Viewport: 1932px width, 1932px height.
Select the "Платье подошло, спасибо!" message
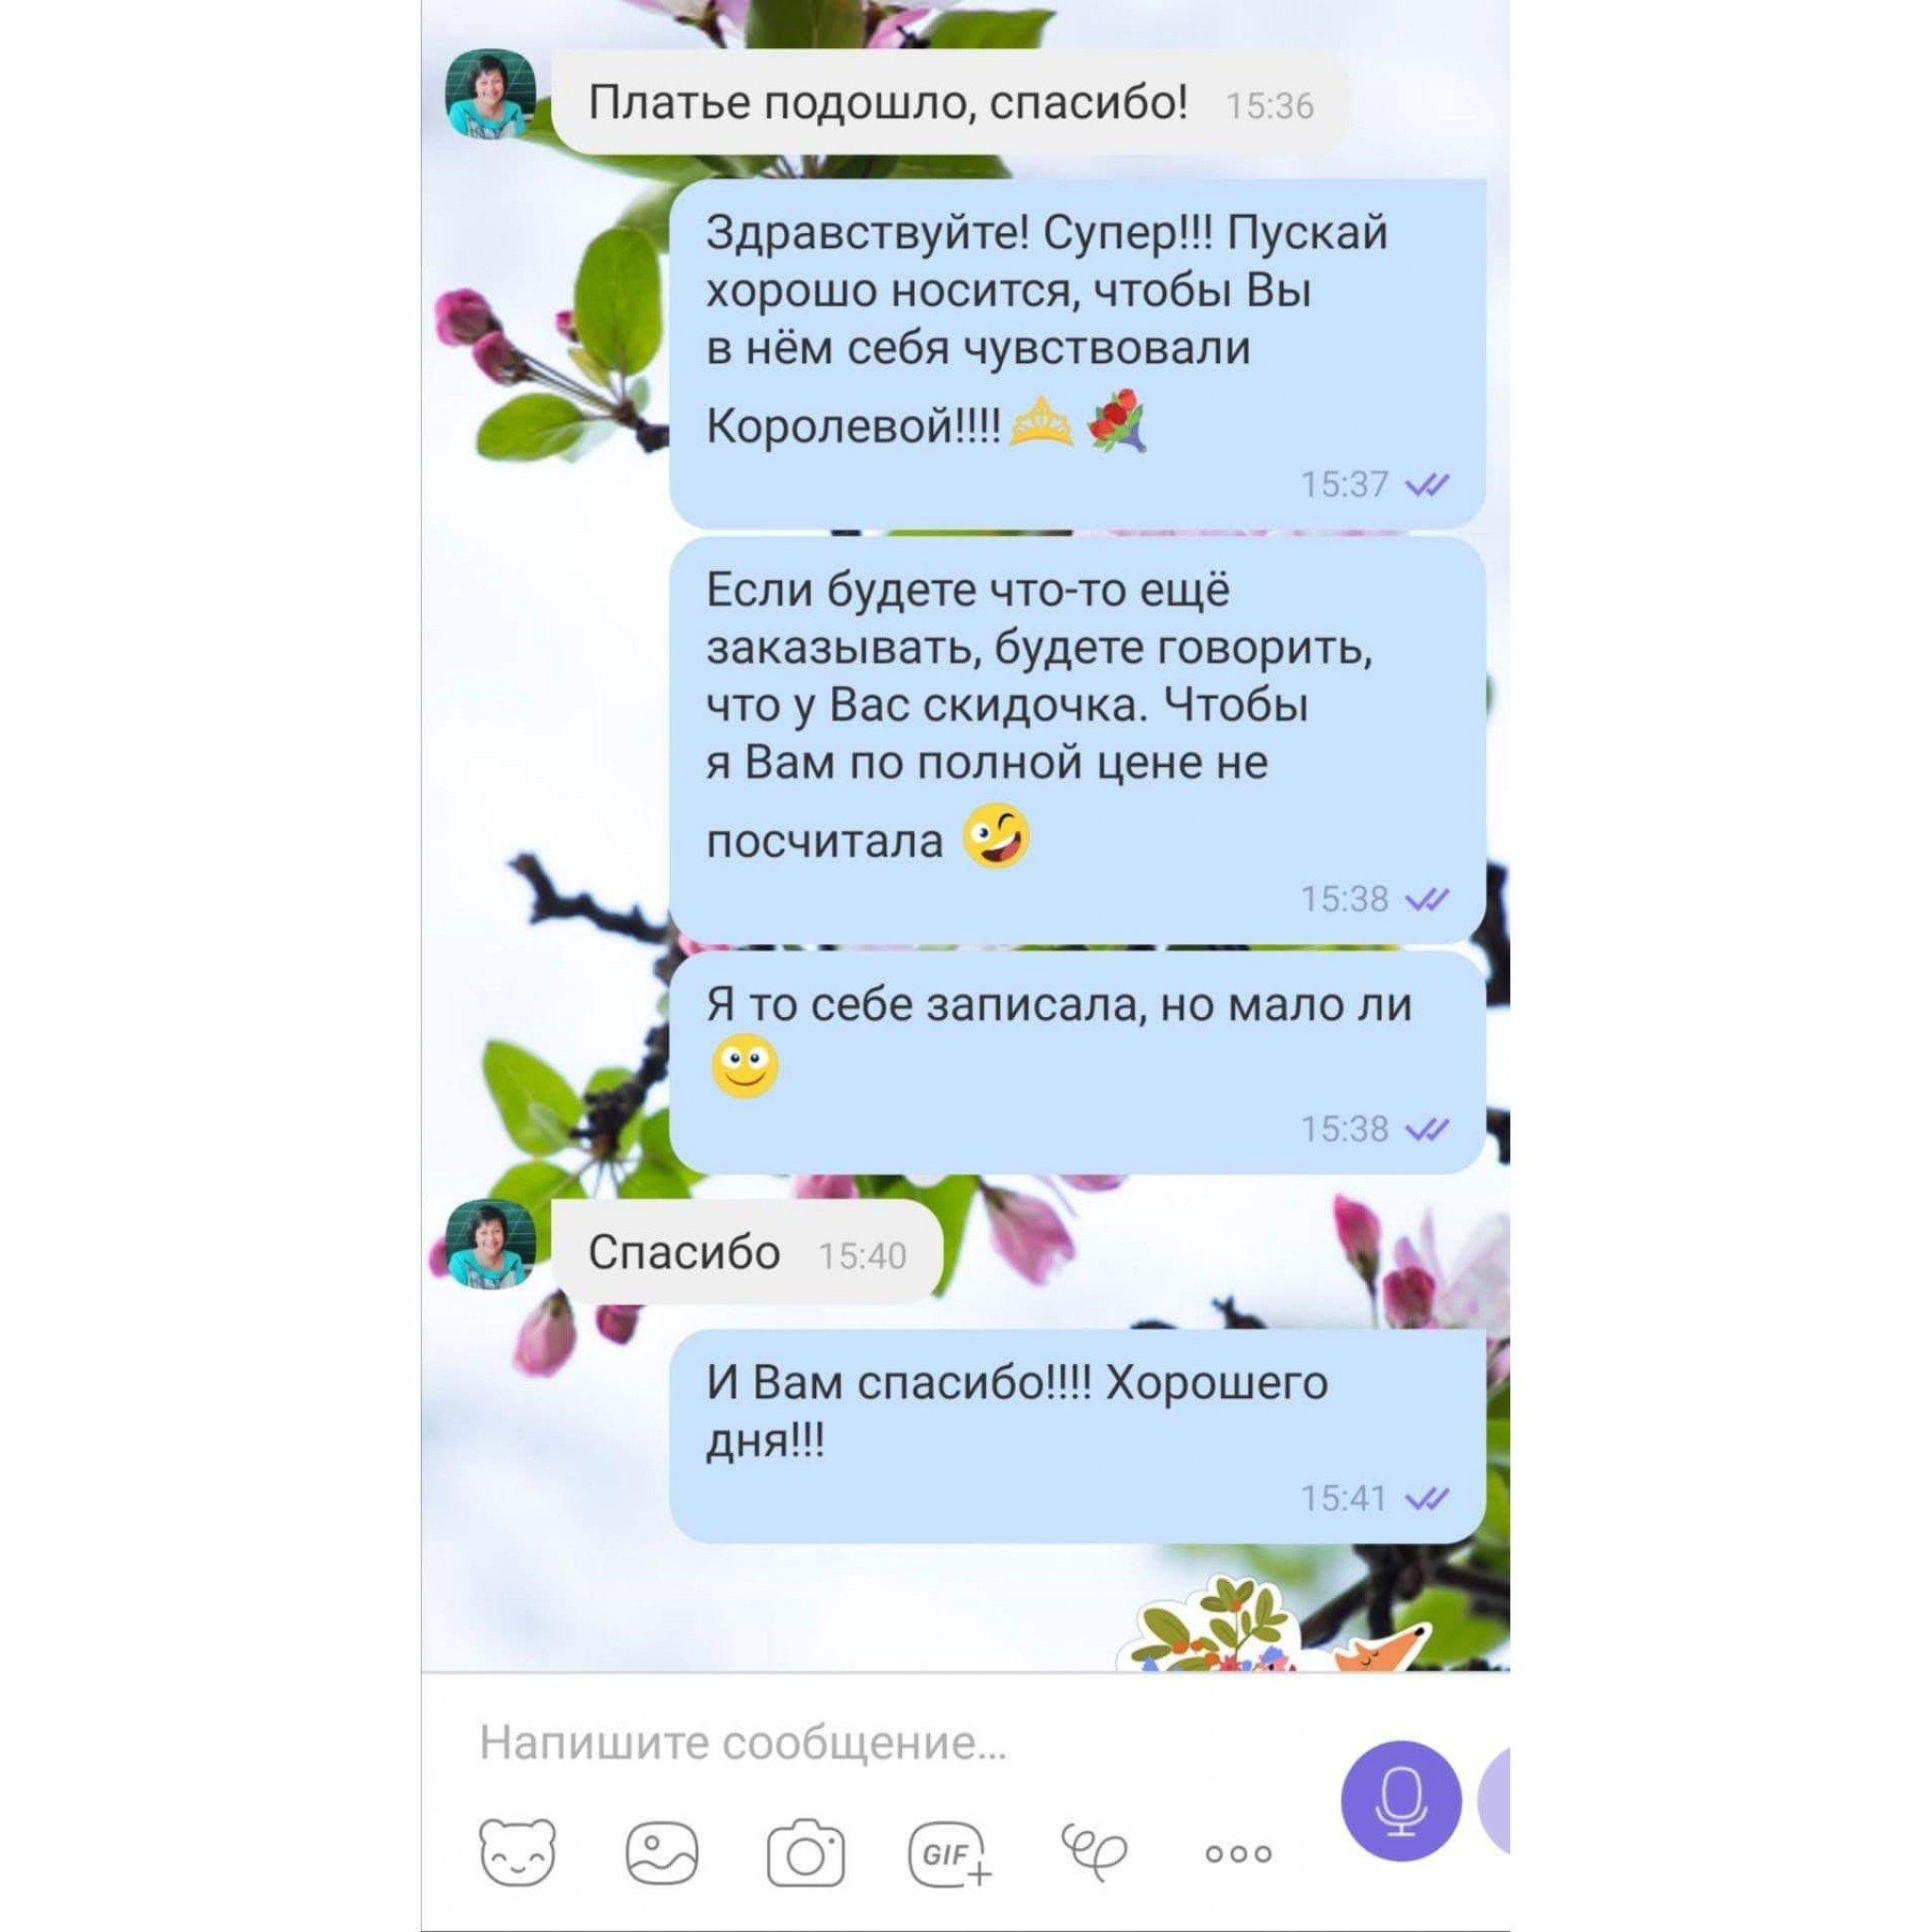(949, 102)
